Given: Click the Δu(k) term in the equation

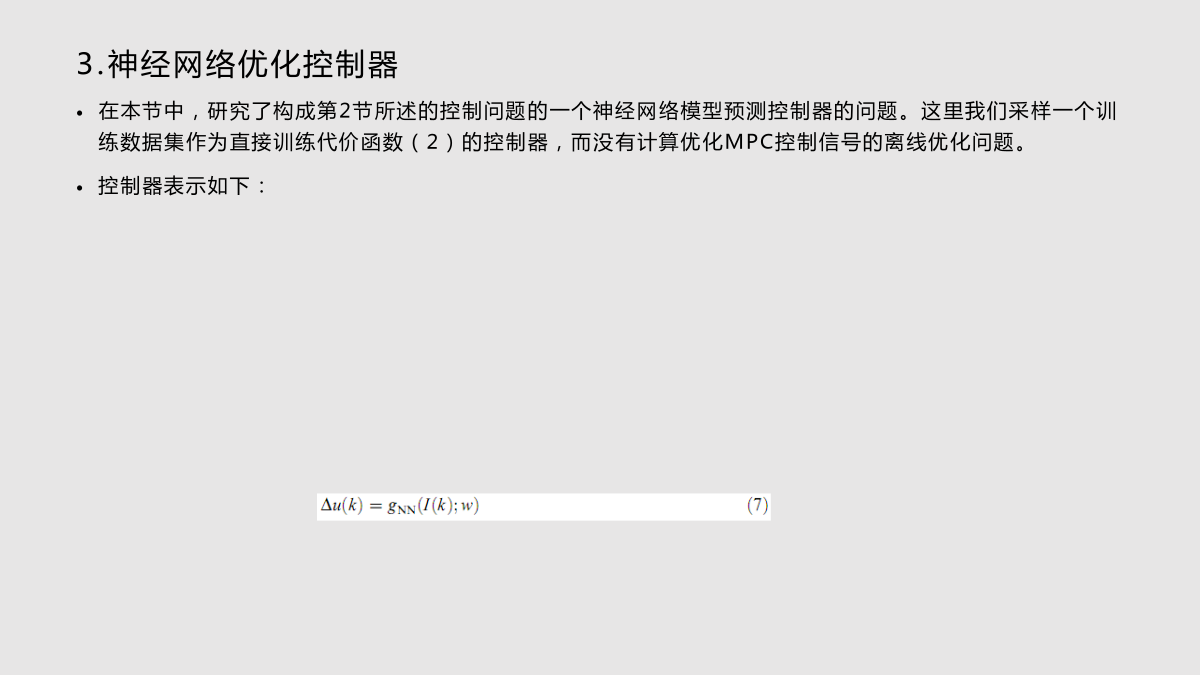Looking at the screenshot, I should pyautogui.click(x=340, y=506).
